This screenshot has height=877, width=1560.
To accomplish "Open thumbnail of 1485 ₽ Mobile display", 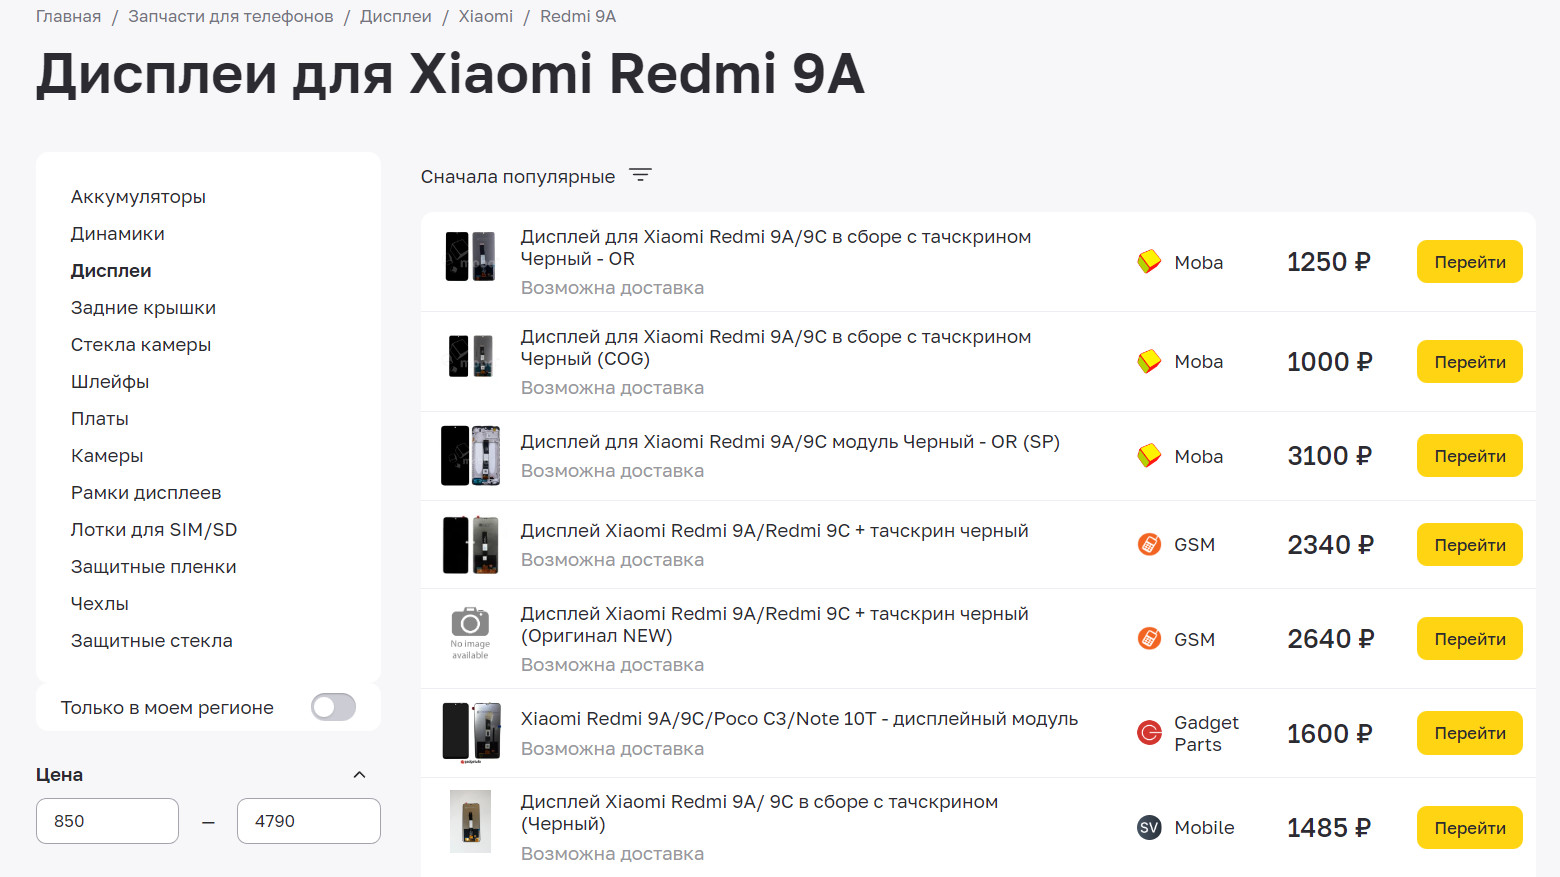I will (x=470, y=821).
